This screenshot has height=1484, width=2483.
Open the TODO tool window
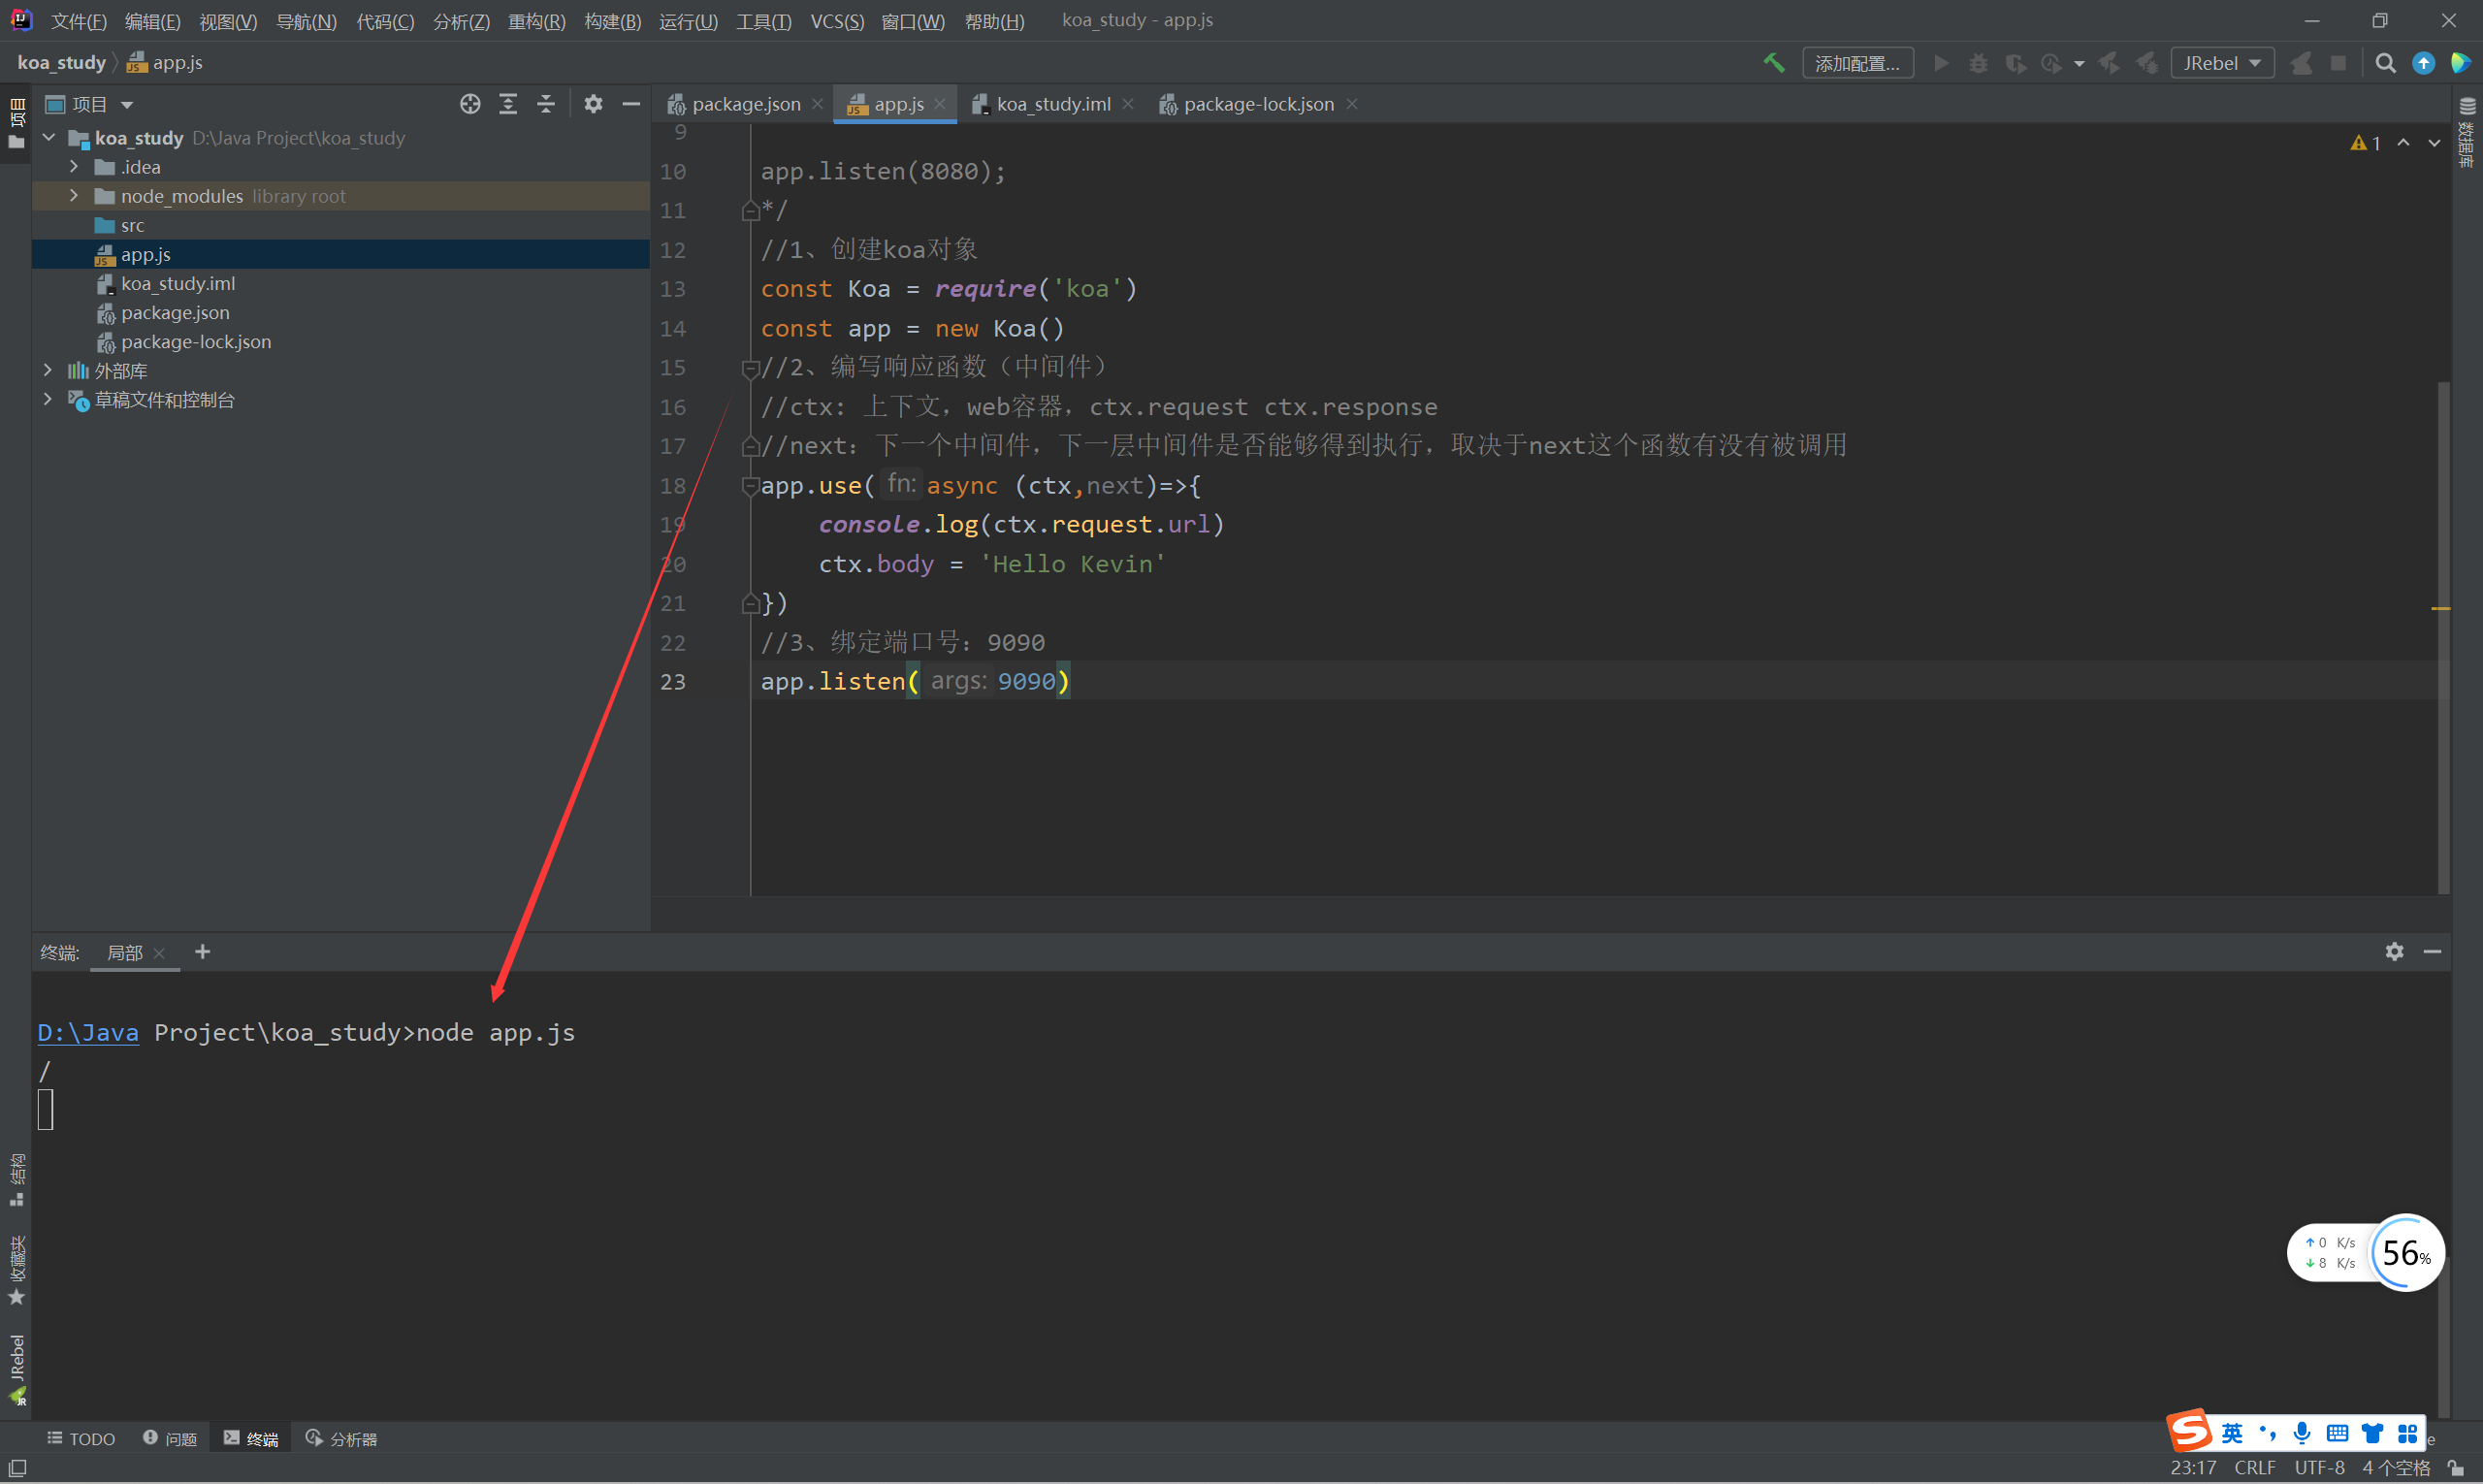[81, 1438]
